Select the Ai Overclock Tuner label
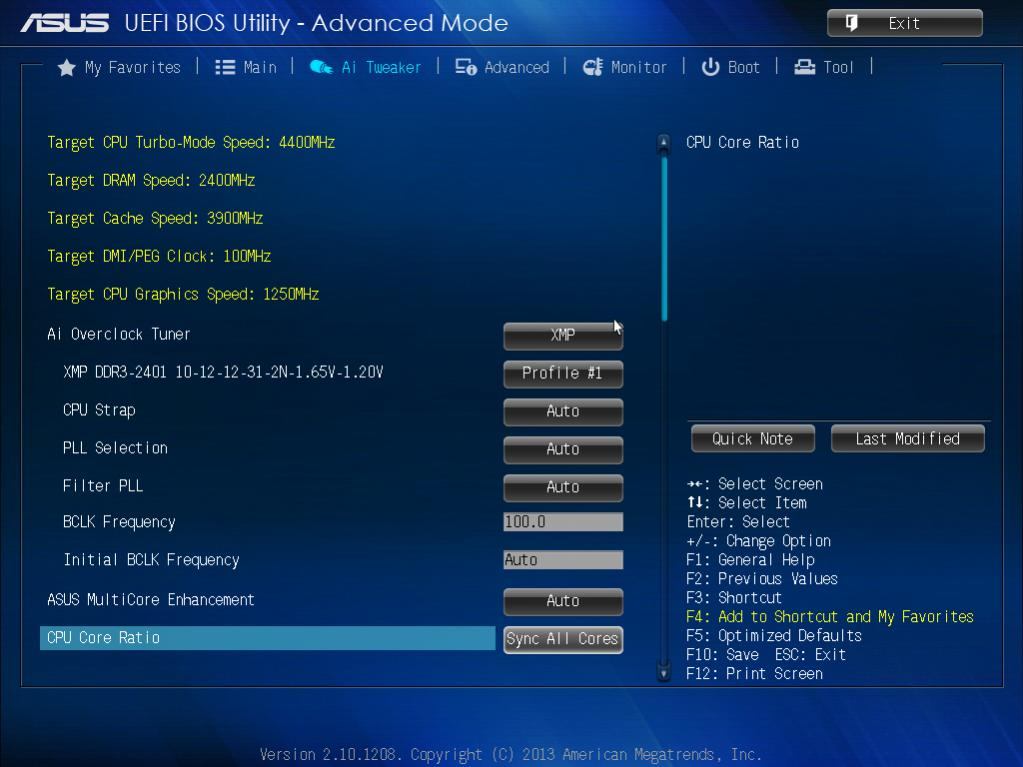Viewport: 1023px width, 767px height. [x=119, y=334]
